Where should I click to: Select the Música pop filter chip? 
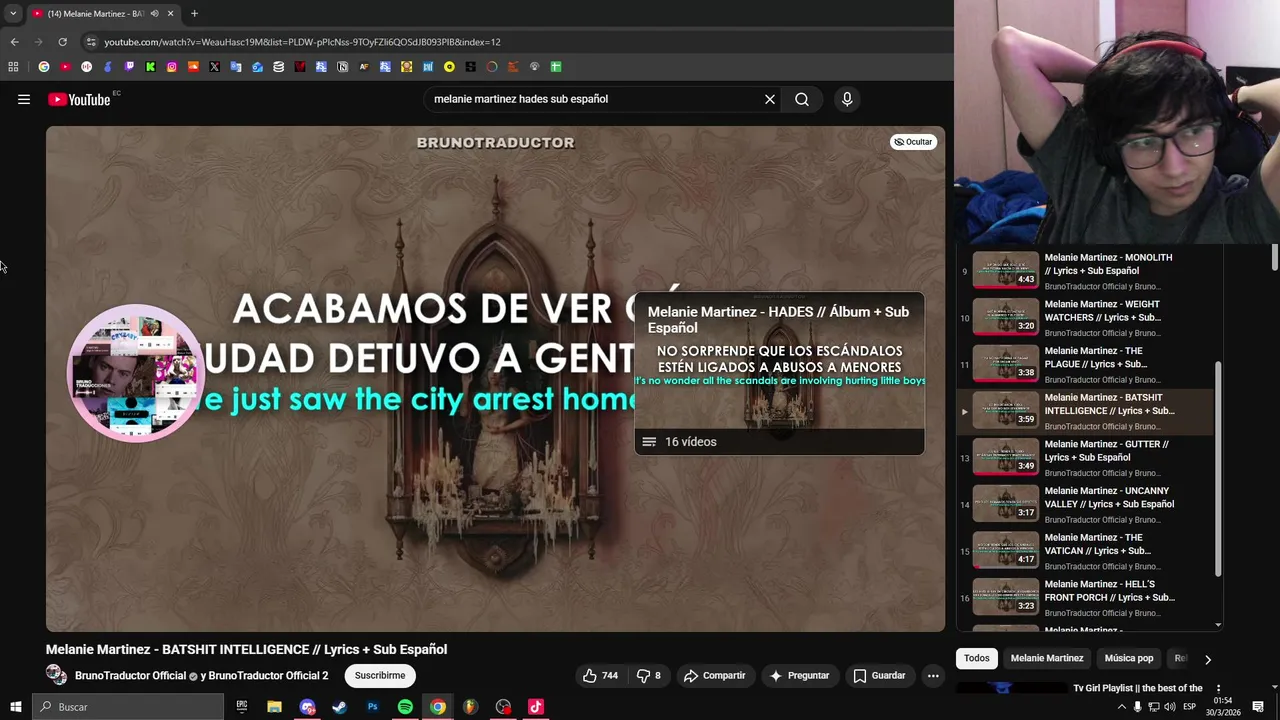pyautogui.click(x=1129, y=658)
